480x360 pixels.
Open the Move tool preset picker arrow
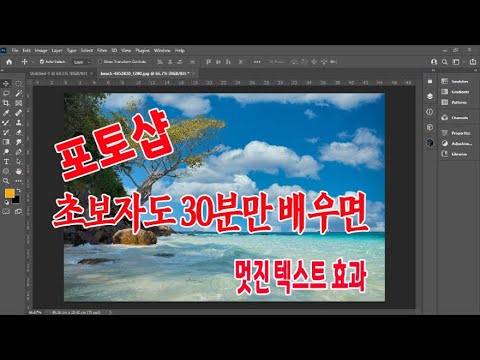[32, 62]
